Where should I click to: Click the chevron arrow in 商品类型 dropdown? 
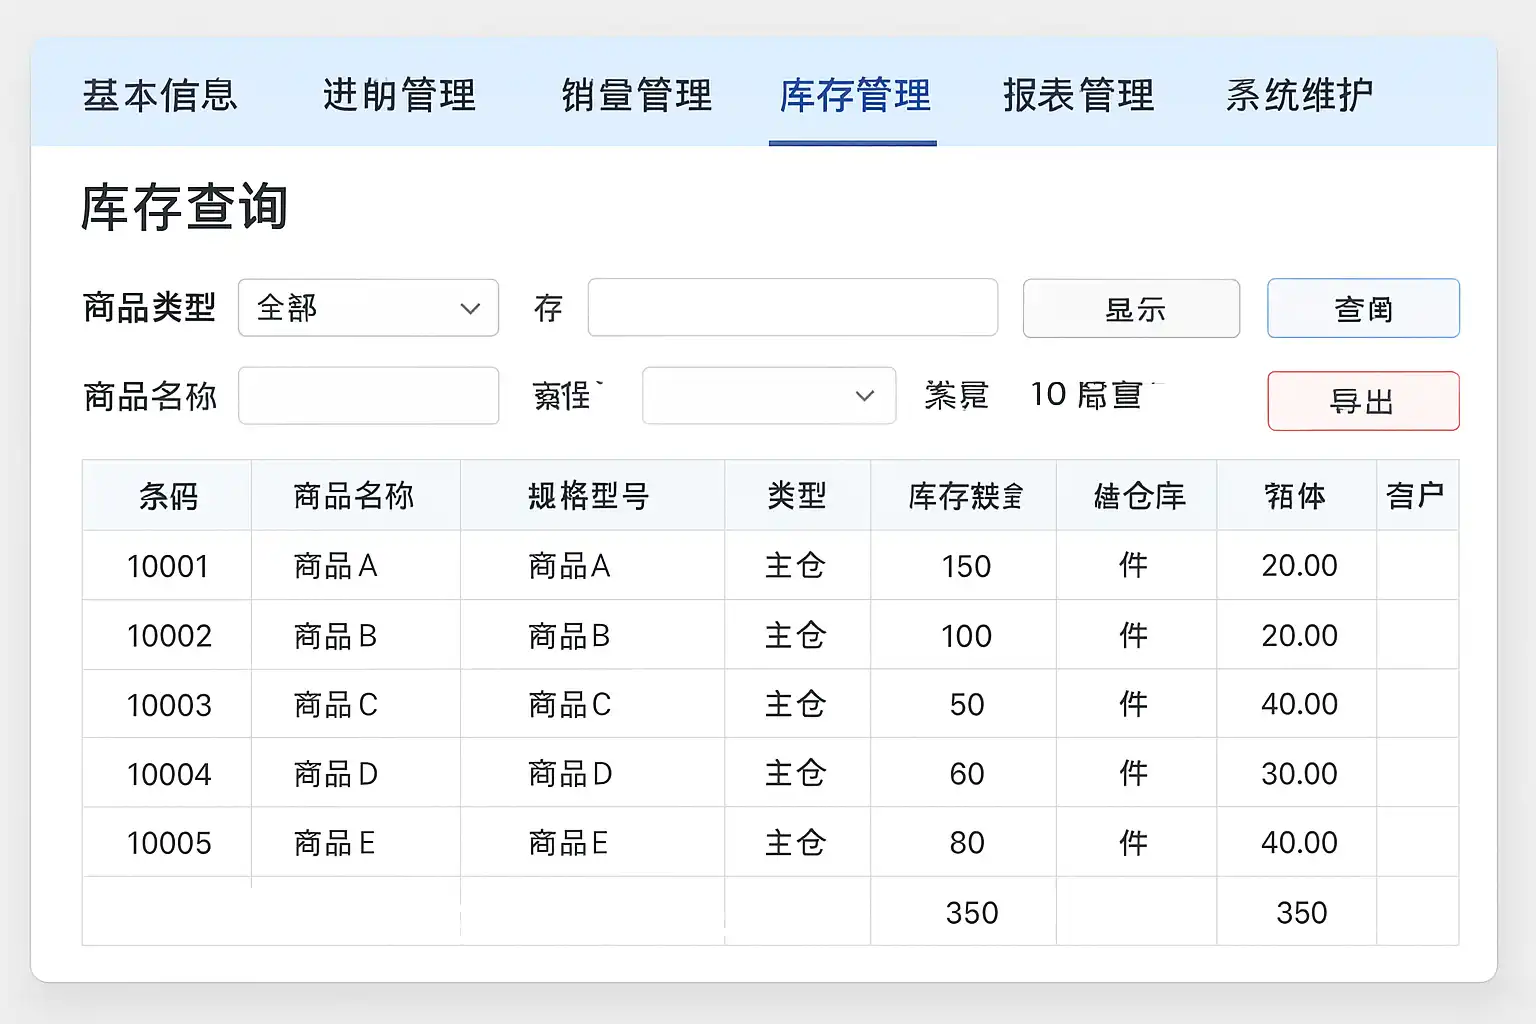pos(470,309)
